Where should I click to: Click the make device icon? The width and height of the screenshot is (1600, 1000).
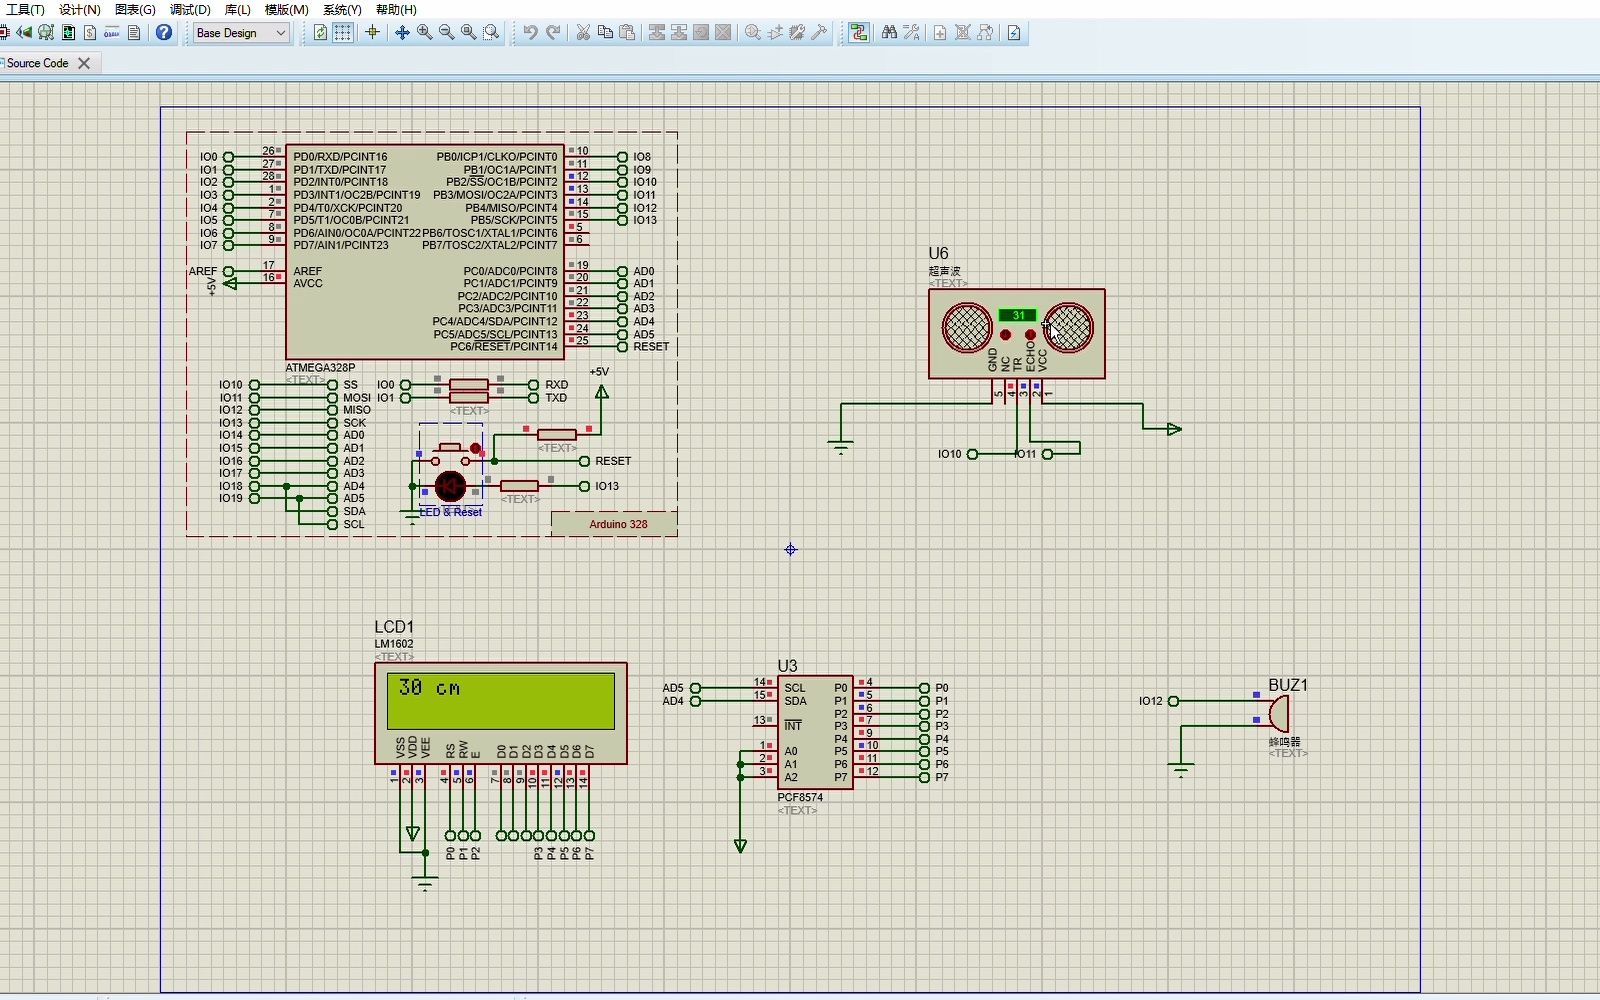tap(775, 33)
